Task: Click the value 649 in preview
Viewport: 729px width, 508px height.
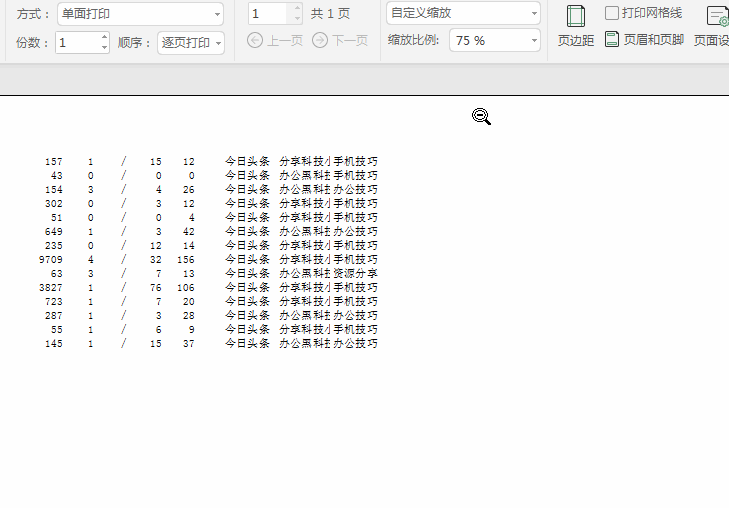Action: click(53, 231)
